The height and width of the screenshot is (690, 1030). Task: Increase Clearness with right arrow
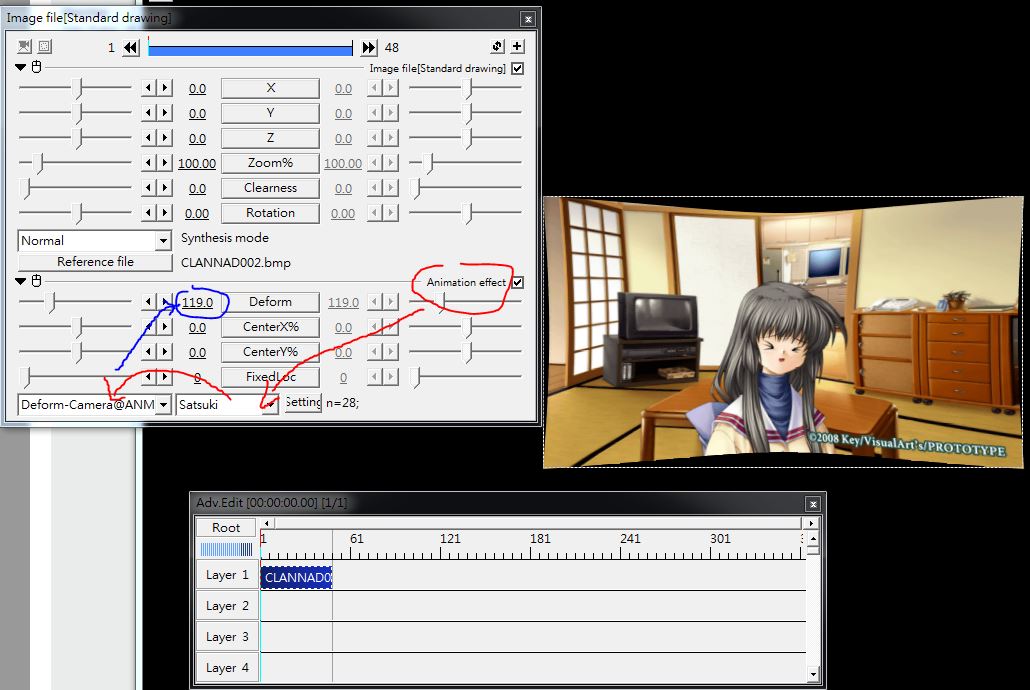click(165, 188)
